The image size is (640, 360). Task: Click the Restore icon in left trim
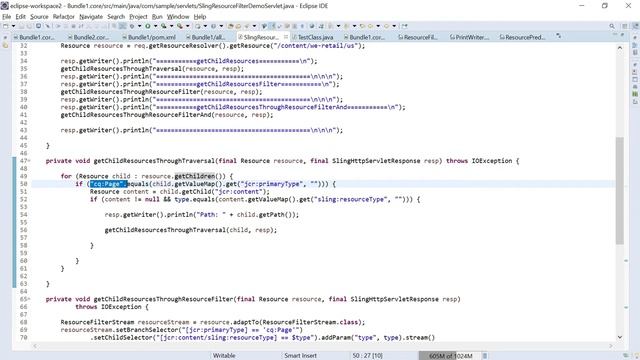point(5,37)
